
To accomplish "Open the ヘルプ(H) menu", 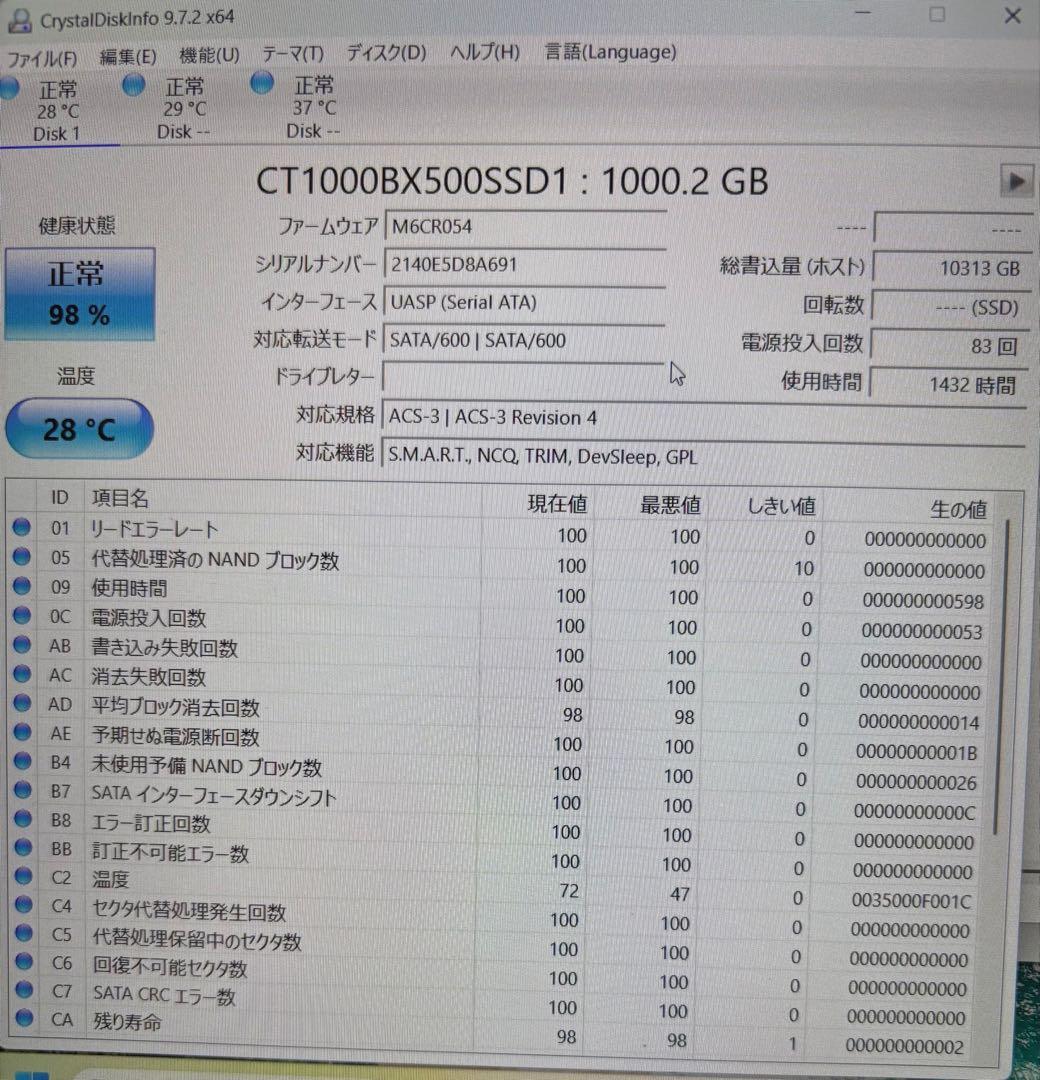I will coord(483,52).
